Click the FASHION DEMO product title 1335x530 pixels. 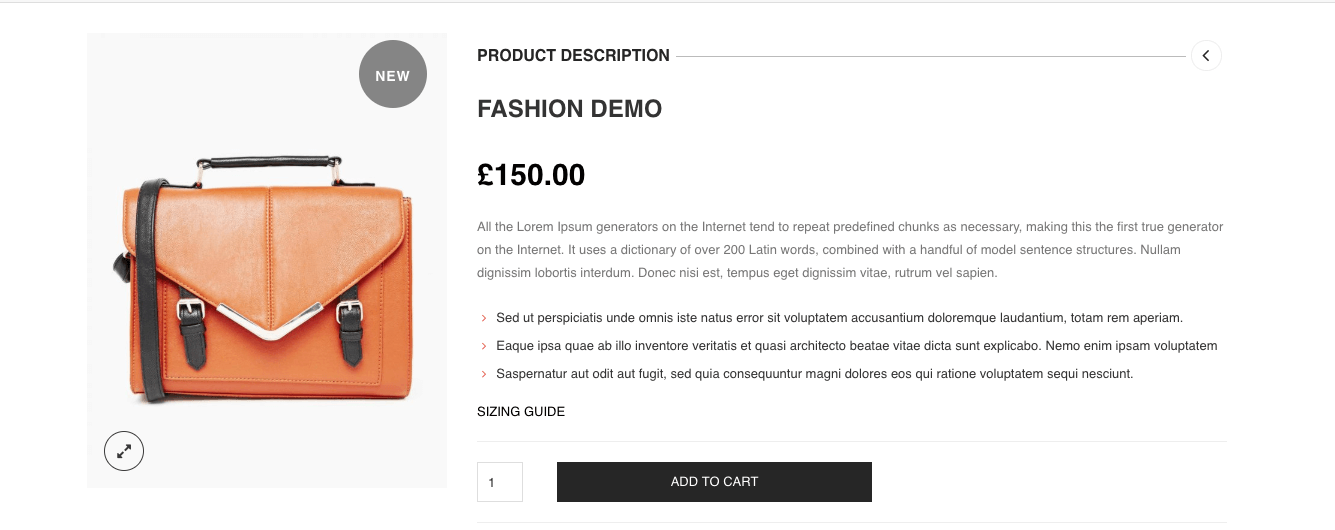(570, 109)
